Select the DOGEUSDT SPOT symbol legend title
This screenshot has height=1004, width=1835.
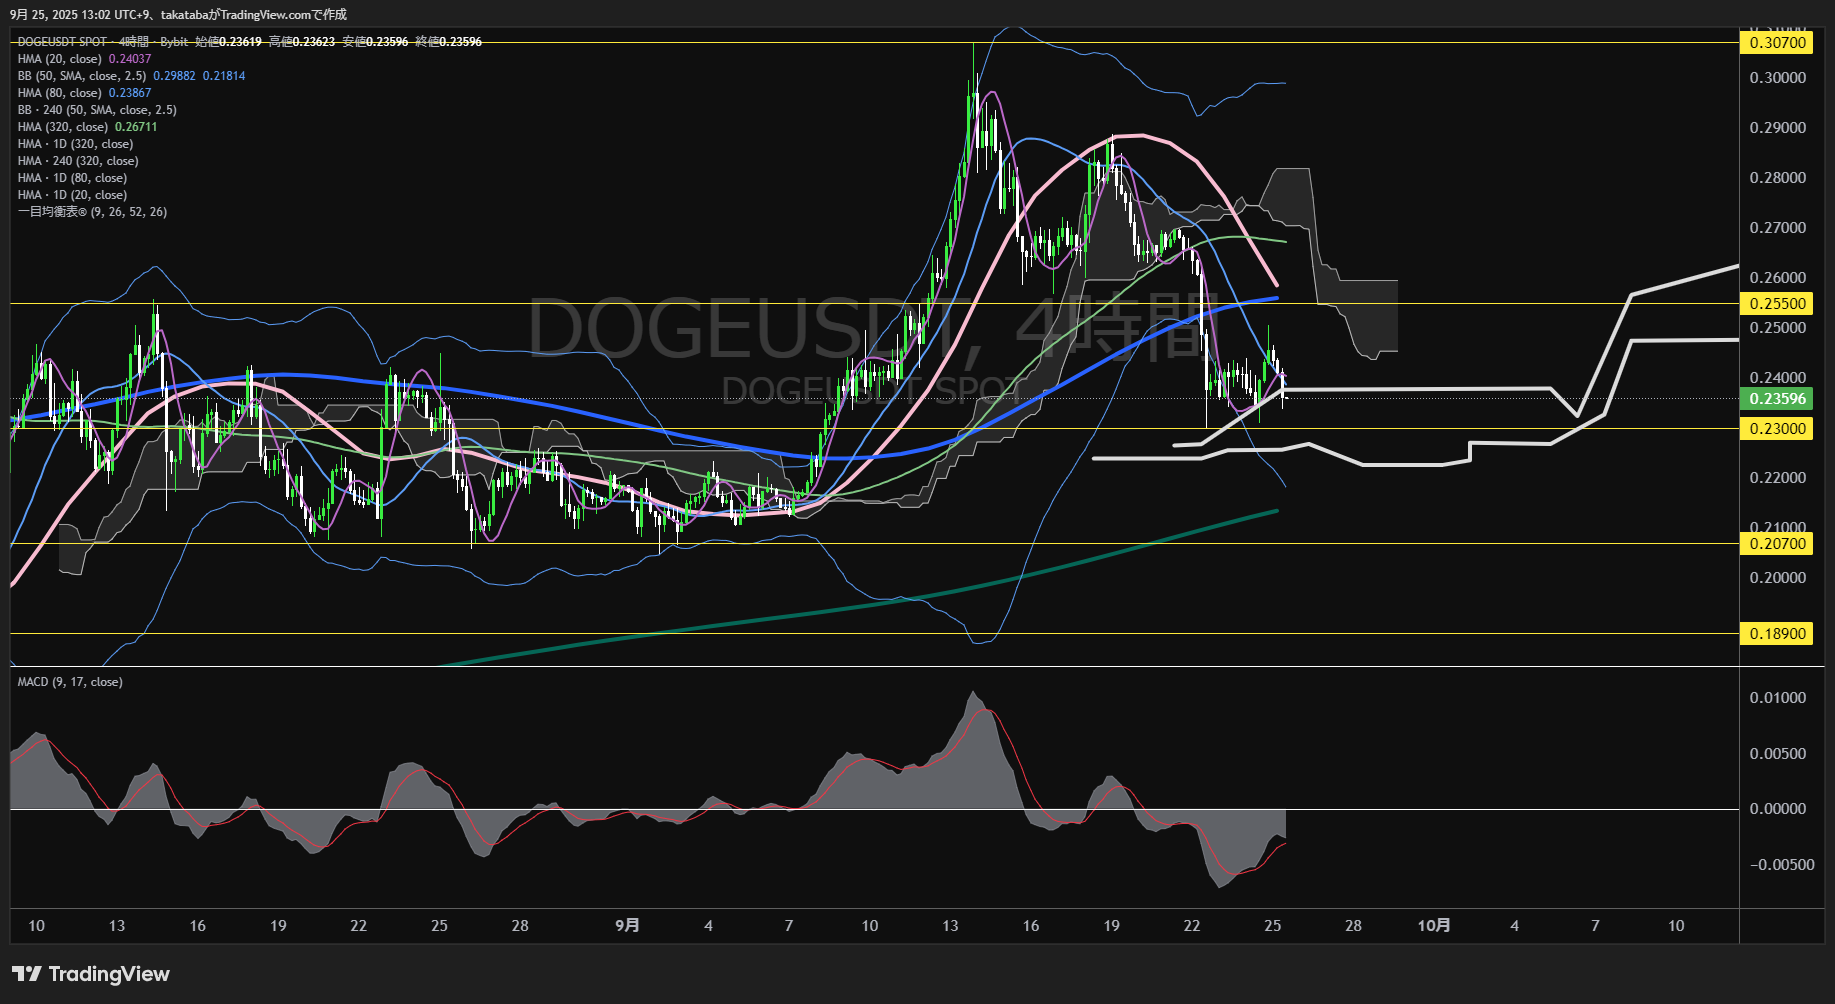pyautogui.click(x=62, y=42)
